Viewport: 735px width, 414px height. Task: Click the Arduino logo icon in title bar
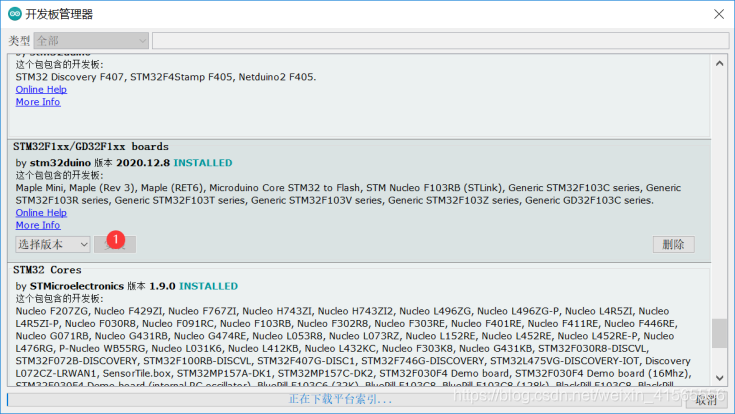pos(15,14)
